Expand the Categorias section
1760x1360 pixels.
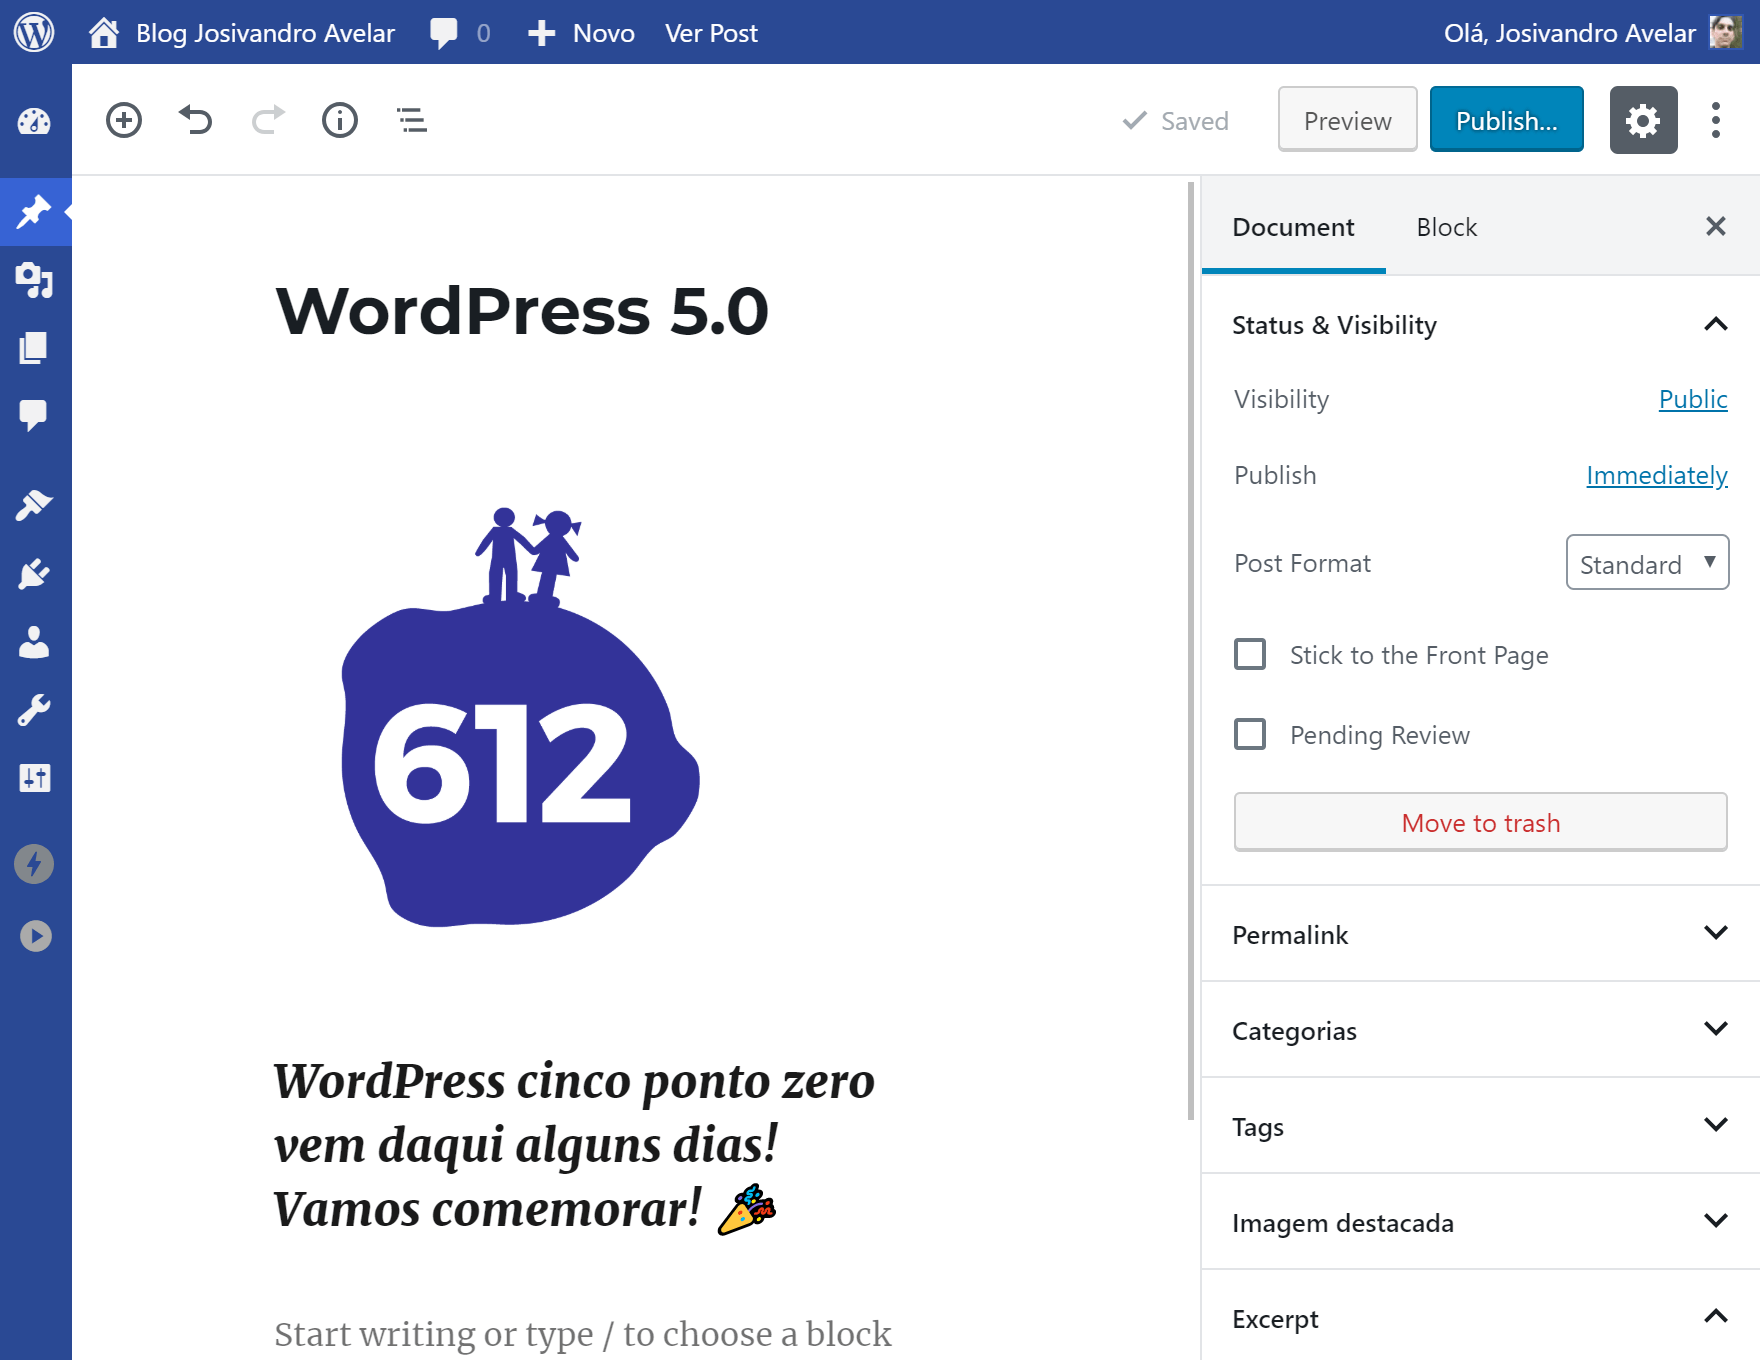[1480, 1030]
